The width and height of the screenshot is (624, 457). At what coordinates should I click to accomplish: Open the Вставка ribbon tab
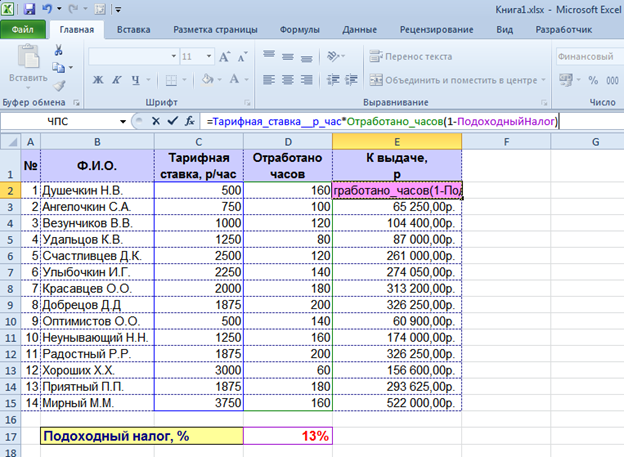coord(134,30)
